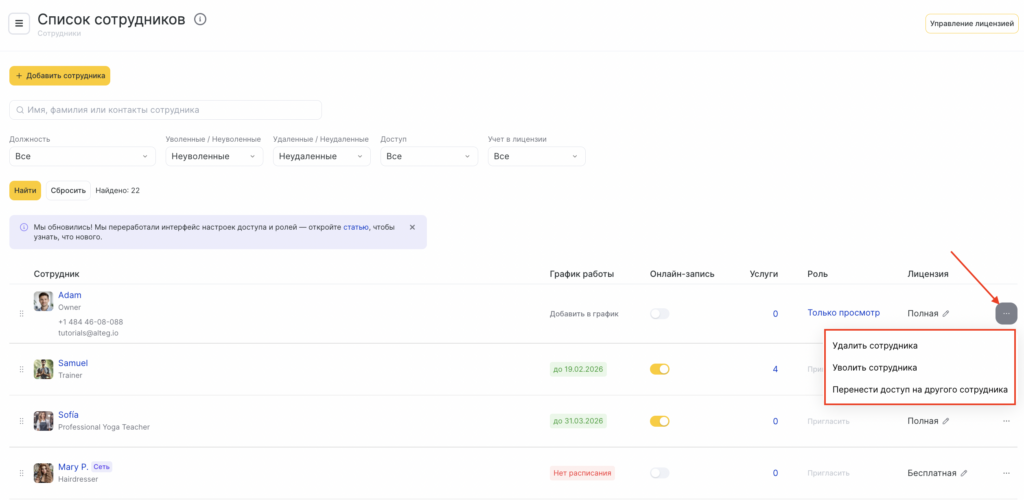This screenshot has height=500, width=1024.
Task: Expand the Должность dropdown filter
Action: [82, 156]
